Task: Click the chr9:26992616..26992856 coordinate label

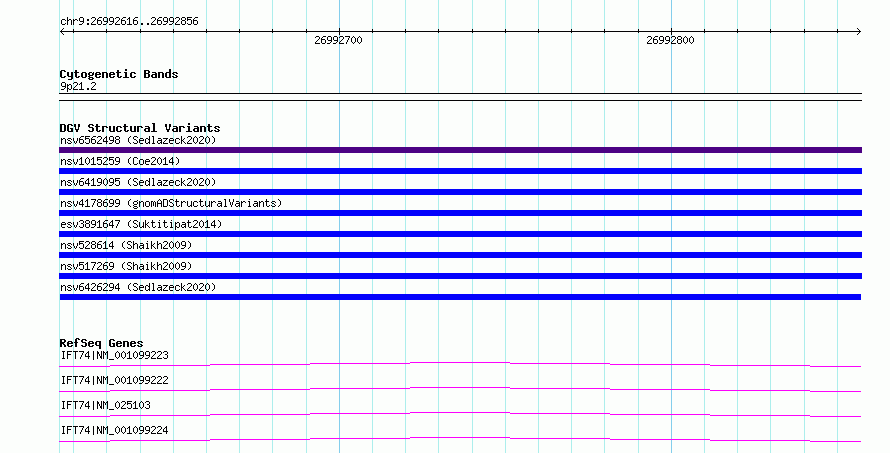Action: click(x=129, y=22)
